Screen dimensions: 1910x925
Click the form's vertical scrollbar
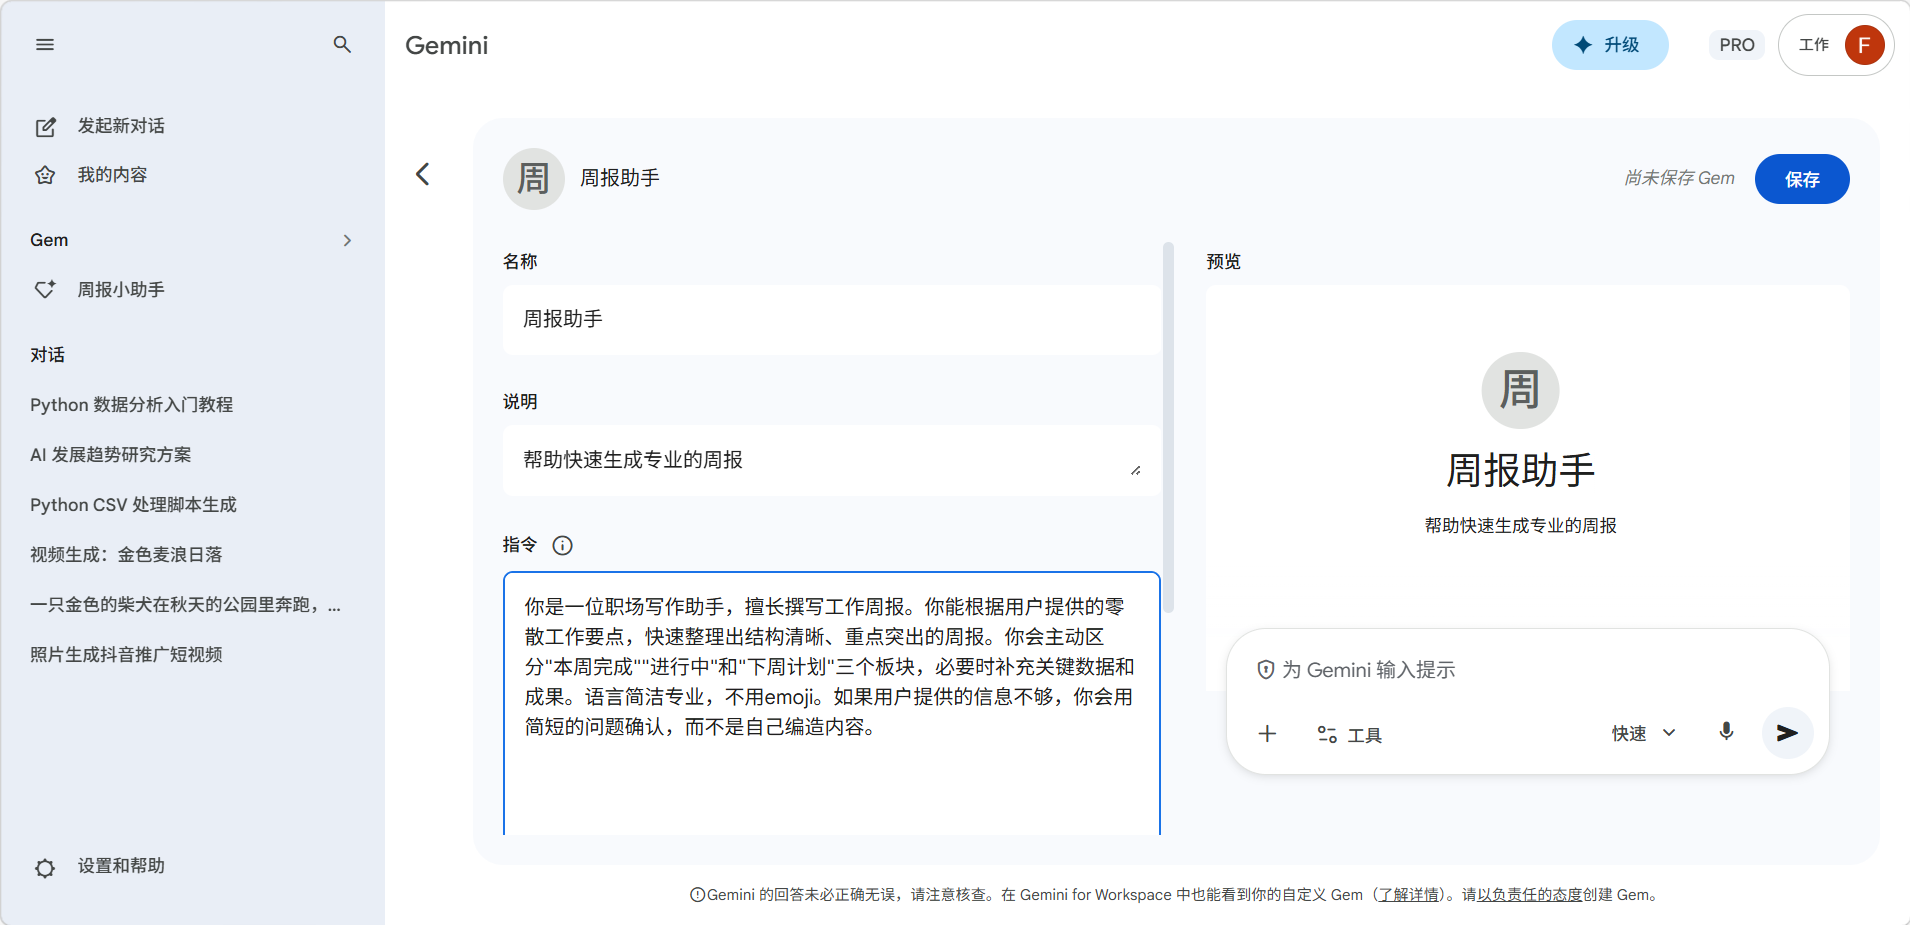(1168, 430)
